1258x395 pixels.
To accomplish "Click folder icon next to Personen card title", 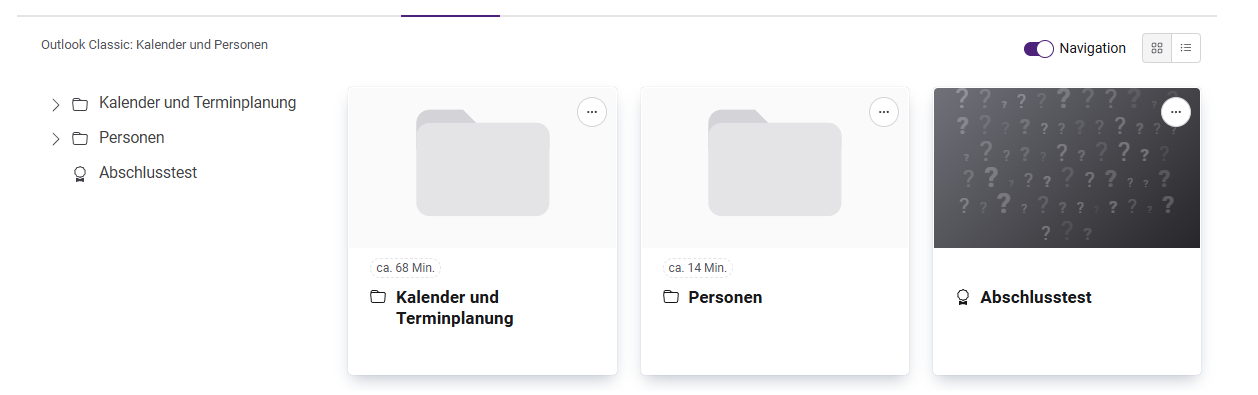I will [x=671, y=298].
